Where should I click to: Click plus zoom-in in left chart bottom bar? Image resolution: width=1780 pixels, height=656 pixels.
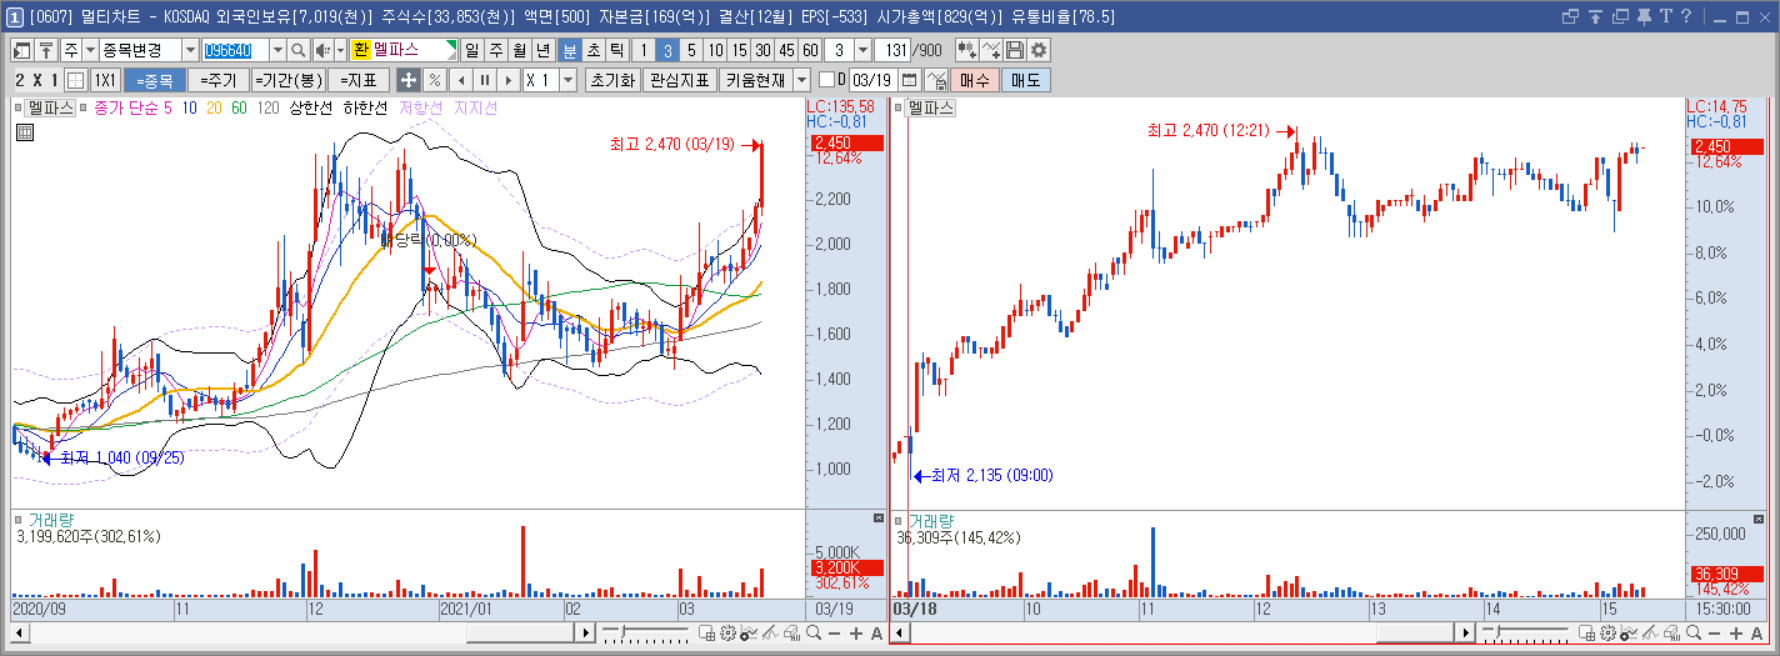pyautogui.click(x=856, y=633)
